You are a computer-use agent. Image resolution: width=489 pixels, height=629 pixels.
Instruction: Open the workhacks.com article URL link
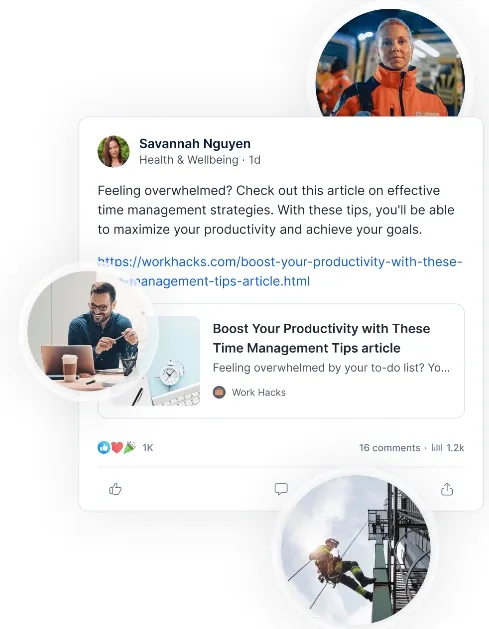pos(280,271)
